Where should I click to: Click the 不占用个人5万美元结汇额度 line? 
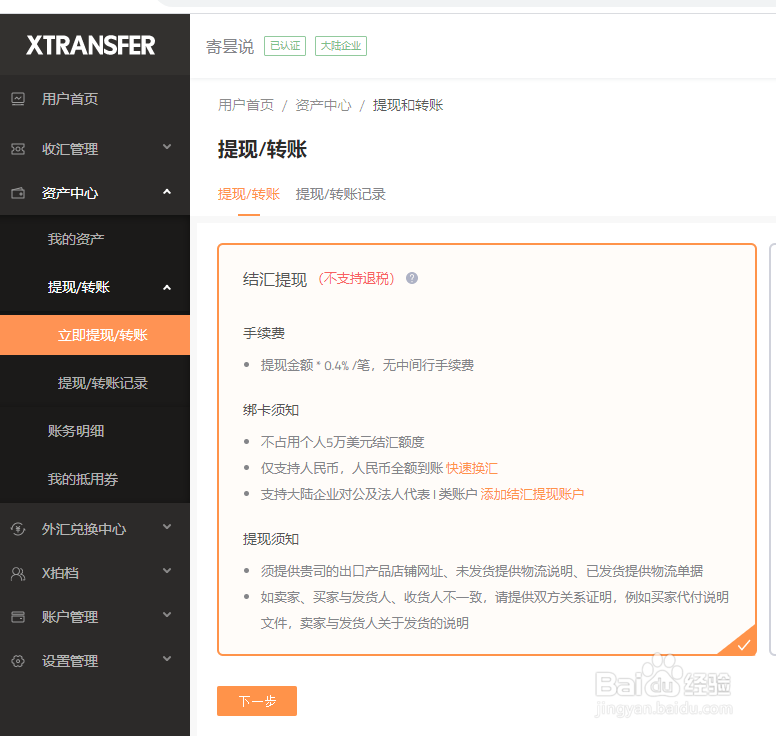(x=342, y=442)
